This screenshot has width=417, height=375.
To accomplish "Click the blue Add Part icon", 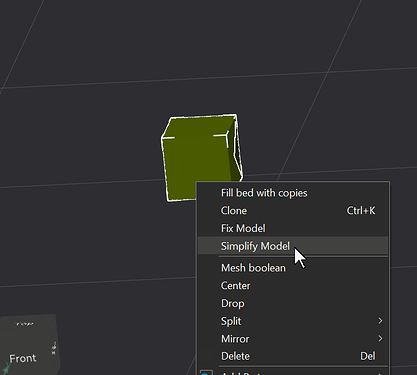I will 206,373.
